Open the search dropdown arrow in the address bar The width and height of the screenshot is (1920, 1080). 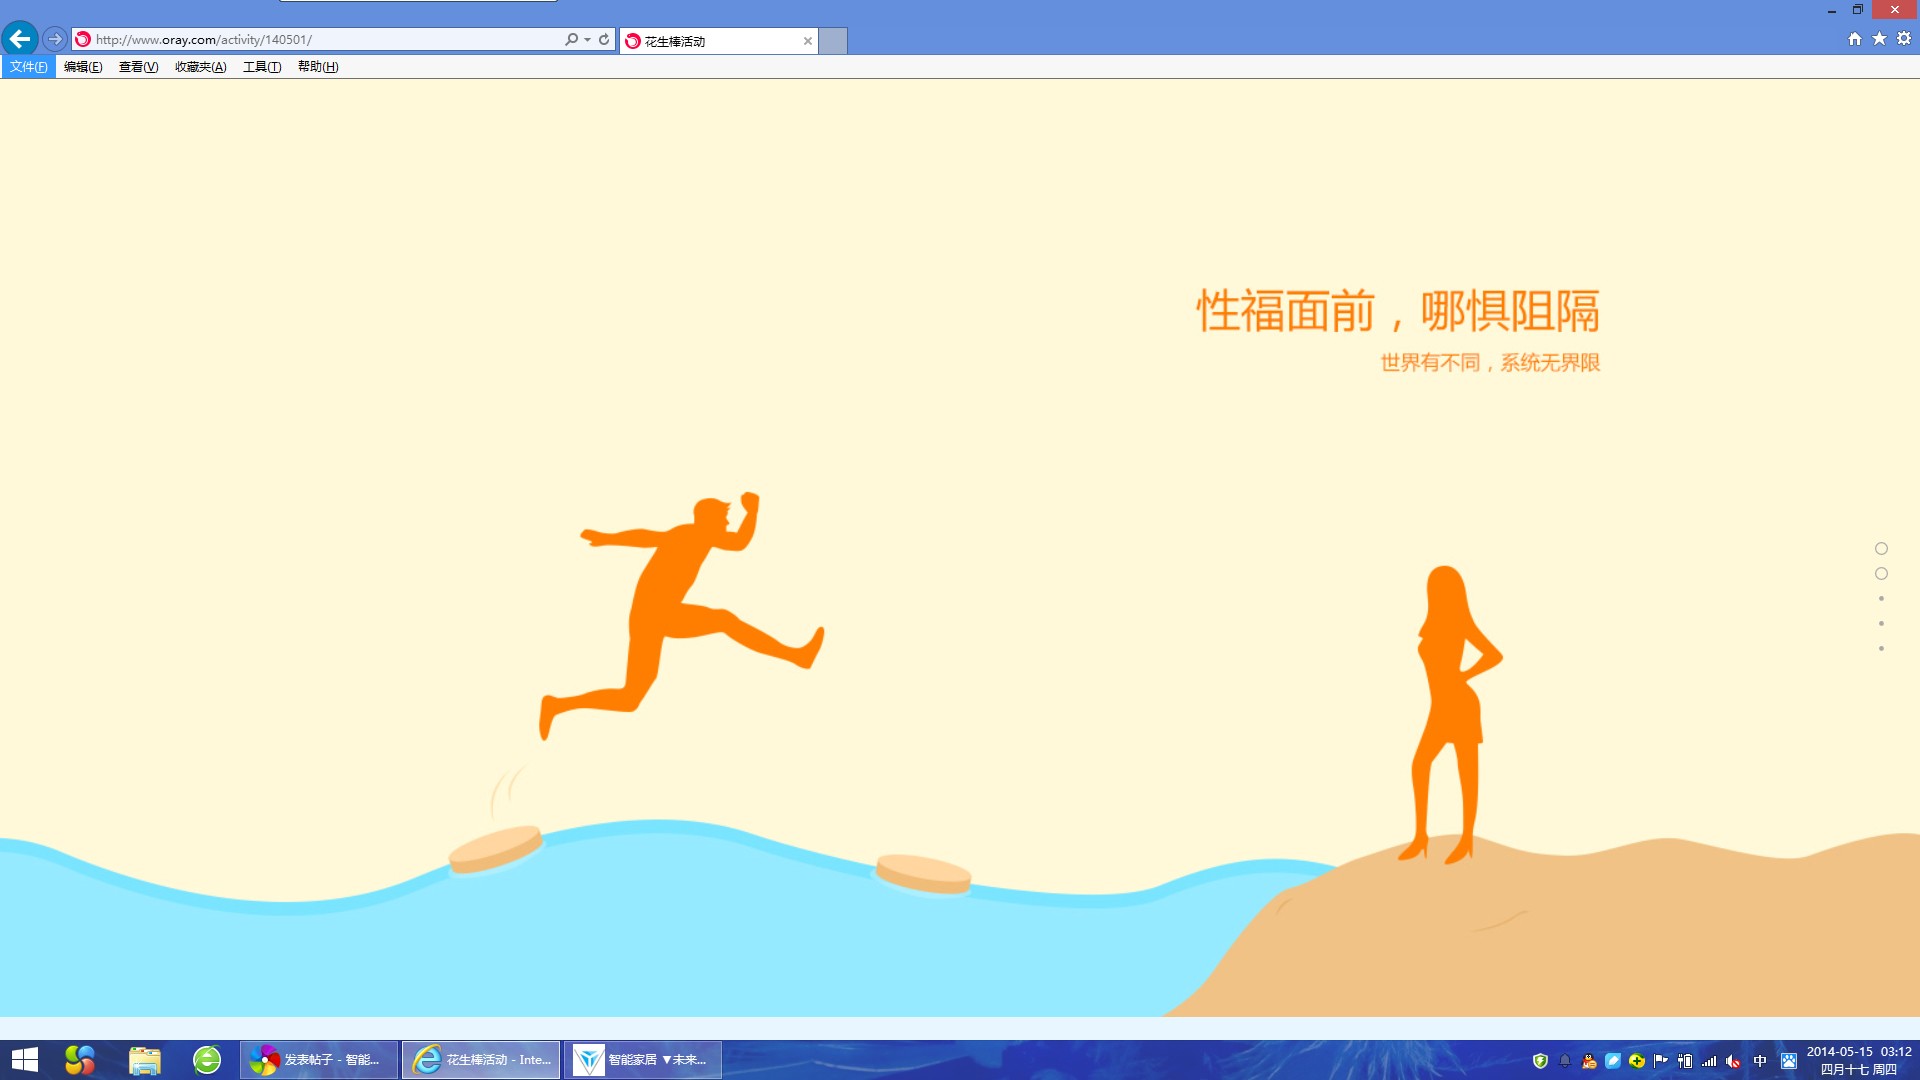[x=586, y=40]
